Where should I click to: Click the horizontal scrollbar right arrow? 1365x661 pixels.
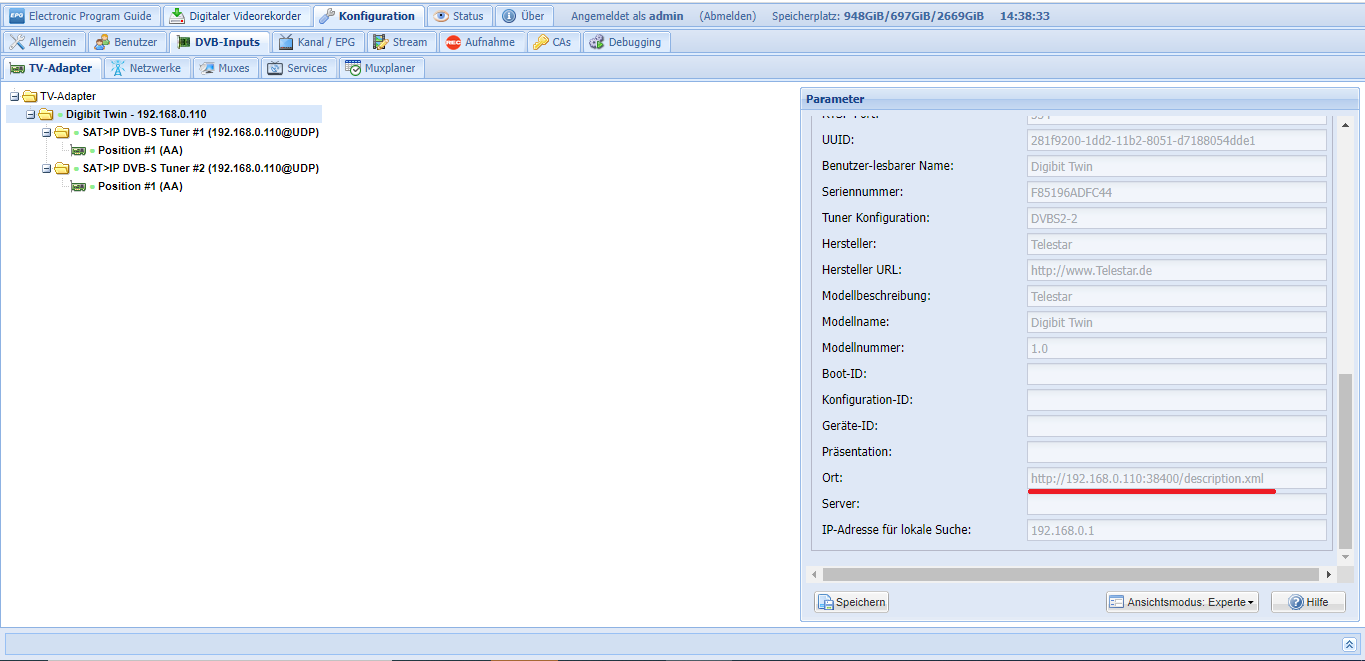[1329, 574]
